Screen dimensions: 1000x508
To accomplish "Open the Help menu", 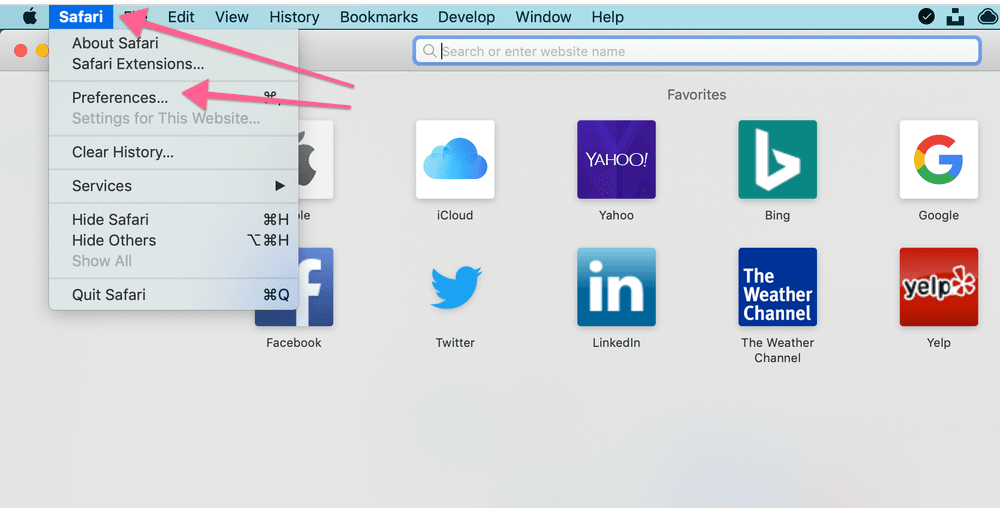I will [607, 17].
